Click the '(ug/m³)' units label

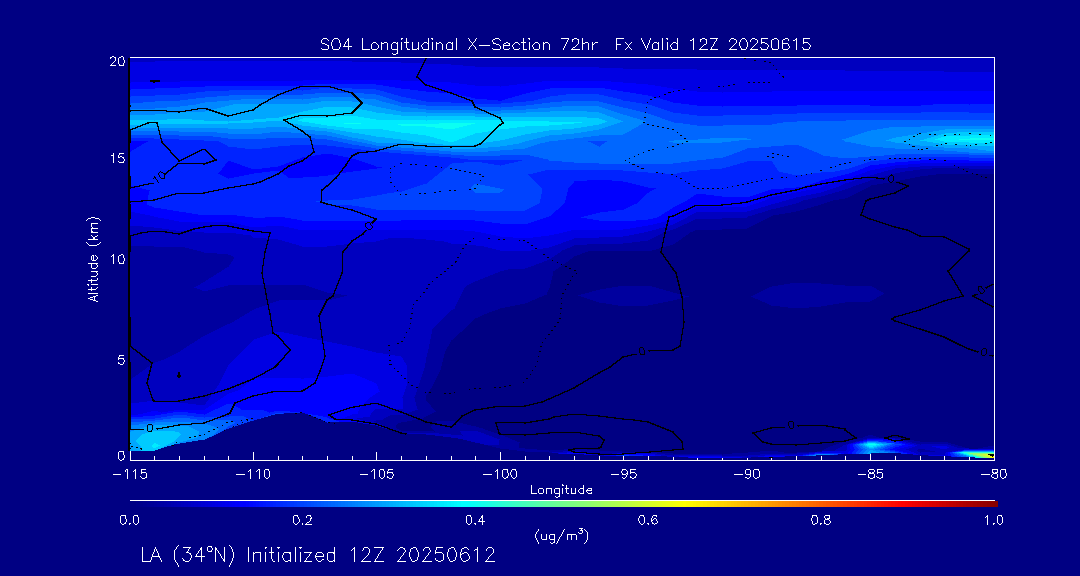point(561,535)
